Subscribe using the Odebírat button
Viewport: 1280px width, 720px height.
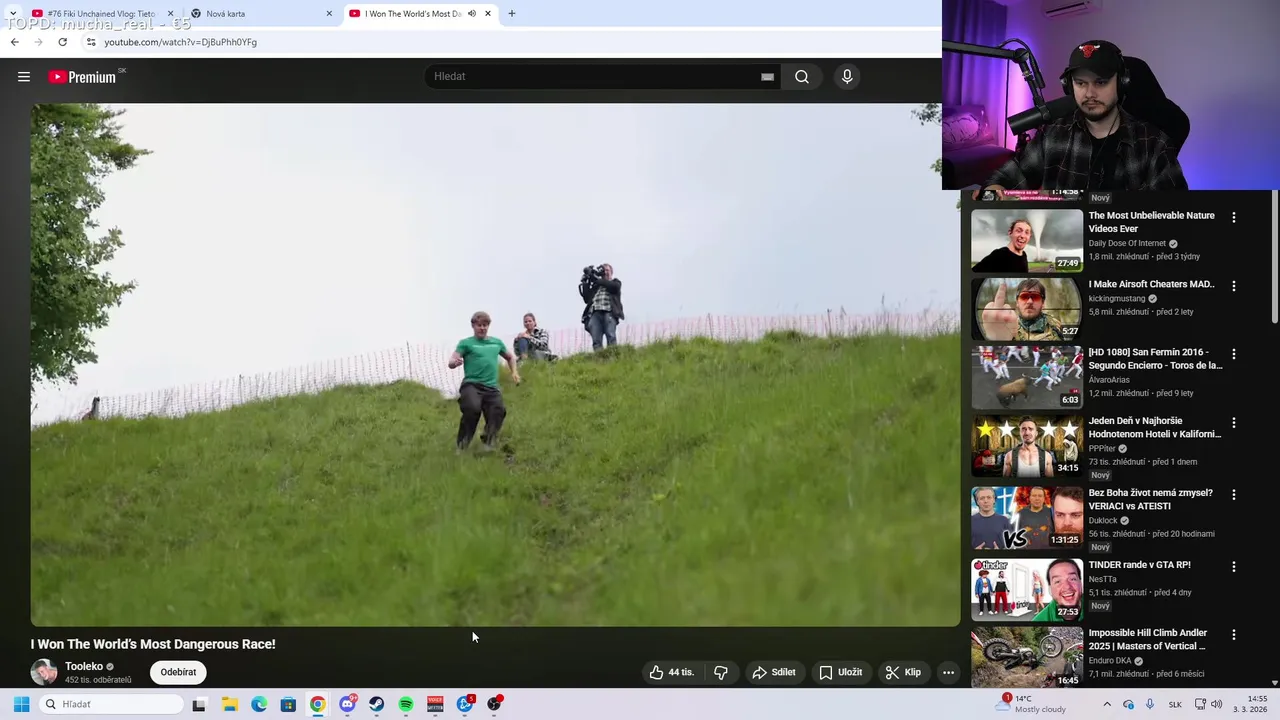(178, 672)
